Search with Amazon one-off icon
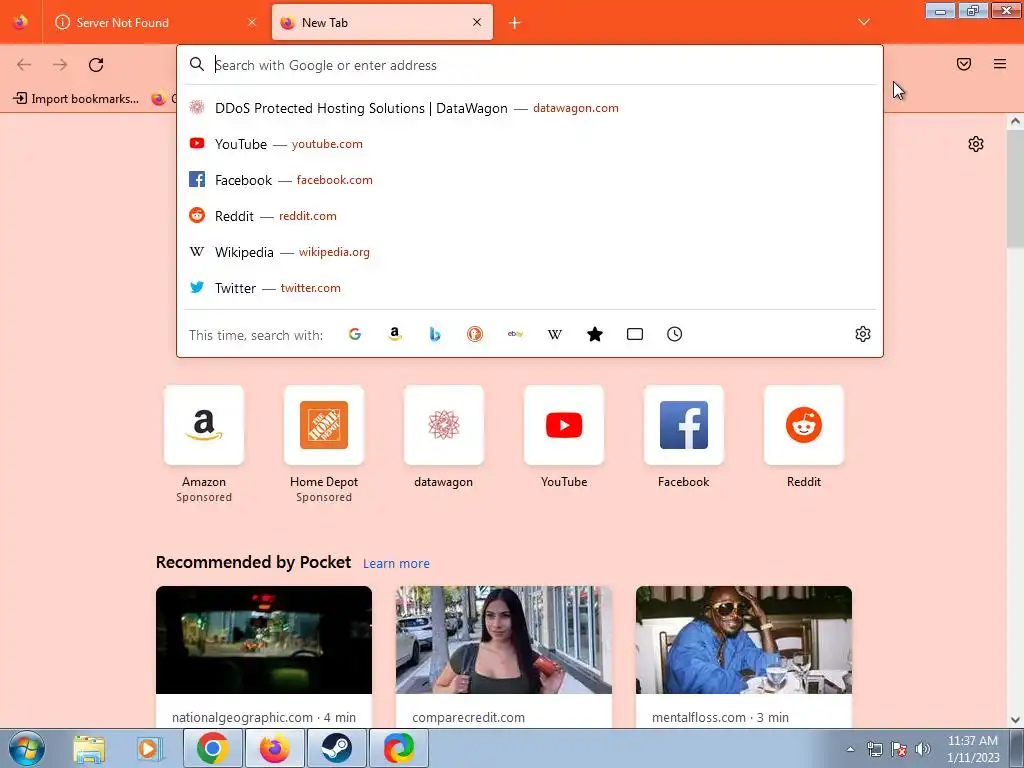1024x768 pixels. (x=394, y=334)
